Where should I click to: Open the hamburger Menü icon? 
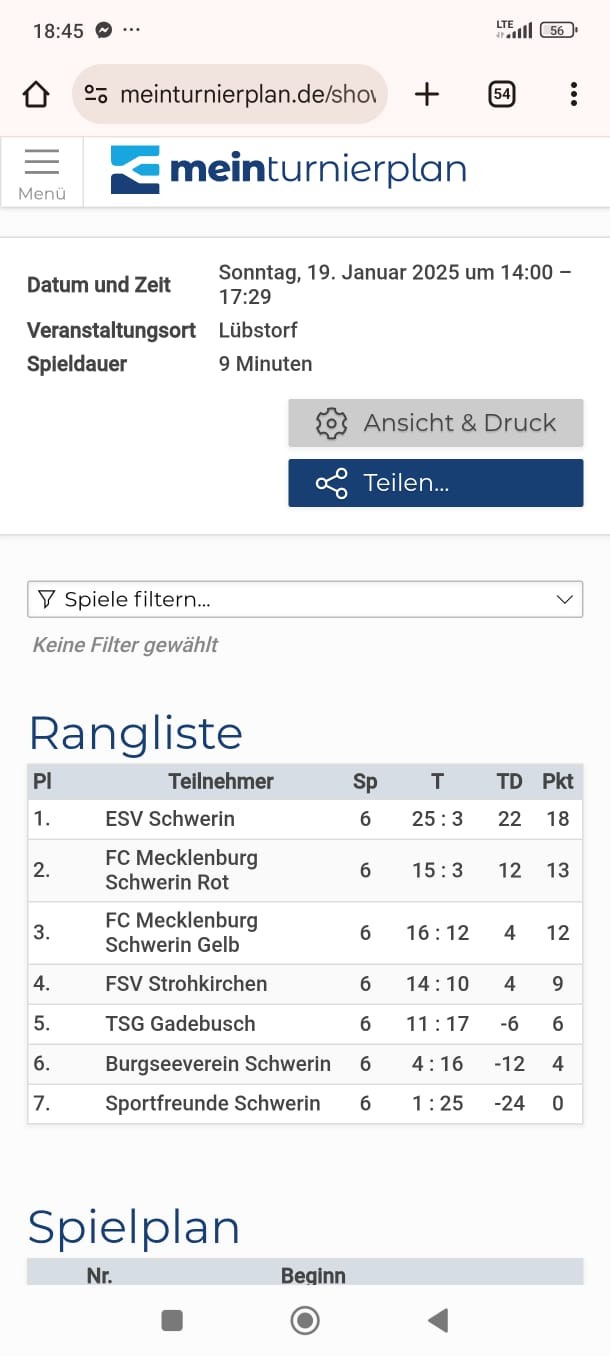tap(42, 172)
